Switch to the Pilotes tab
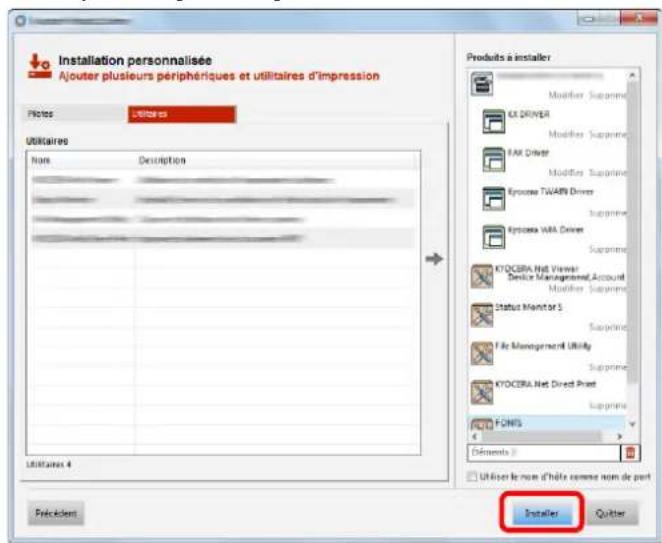The height and width of the screenshot is (543, 662). point(74,114)
